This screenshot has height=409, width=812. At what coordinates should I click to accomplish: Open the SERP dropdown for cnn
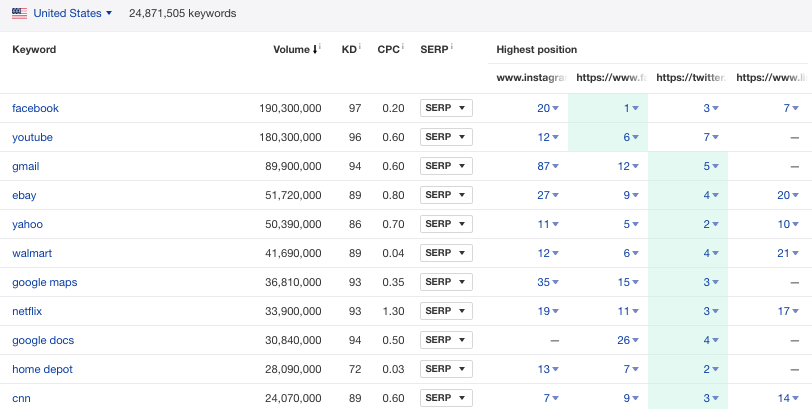tap(446, 398)
